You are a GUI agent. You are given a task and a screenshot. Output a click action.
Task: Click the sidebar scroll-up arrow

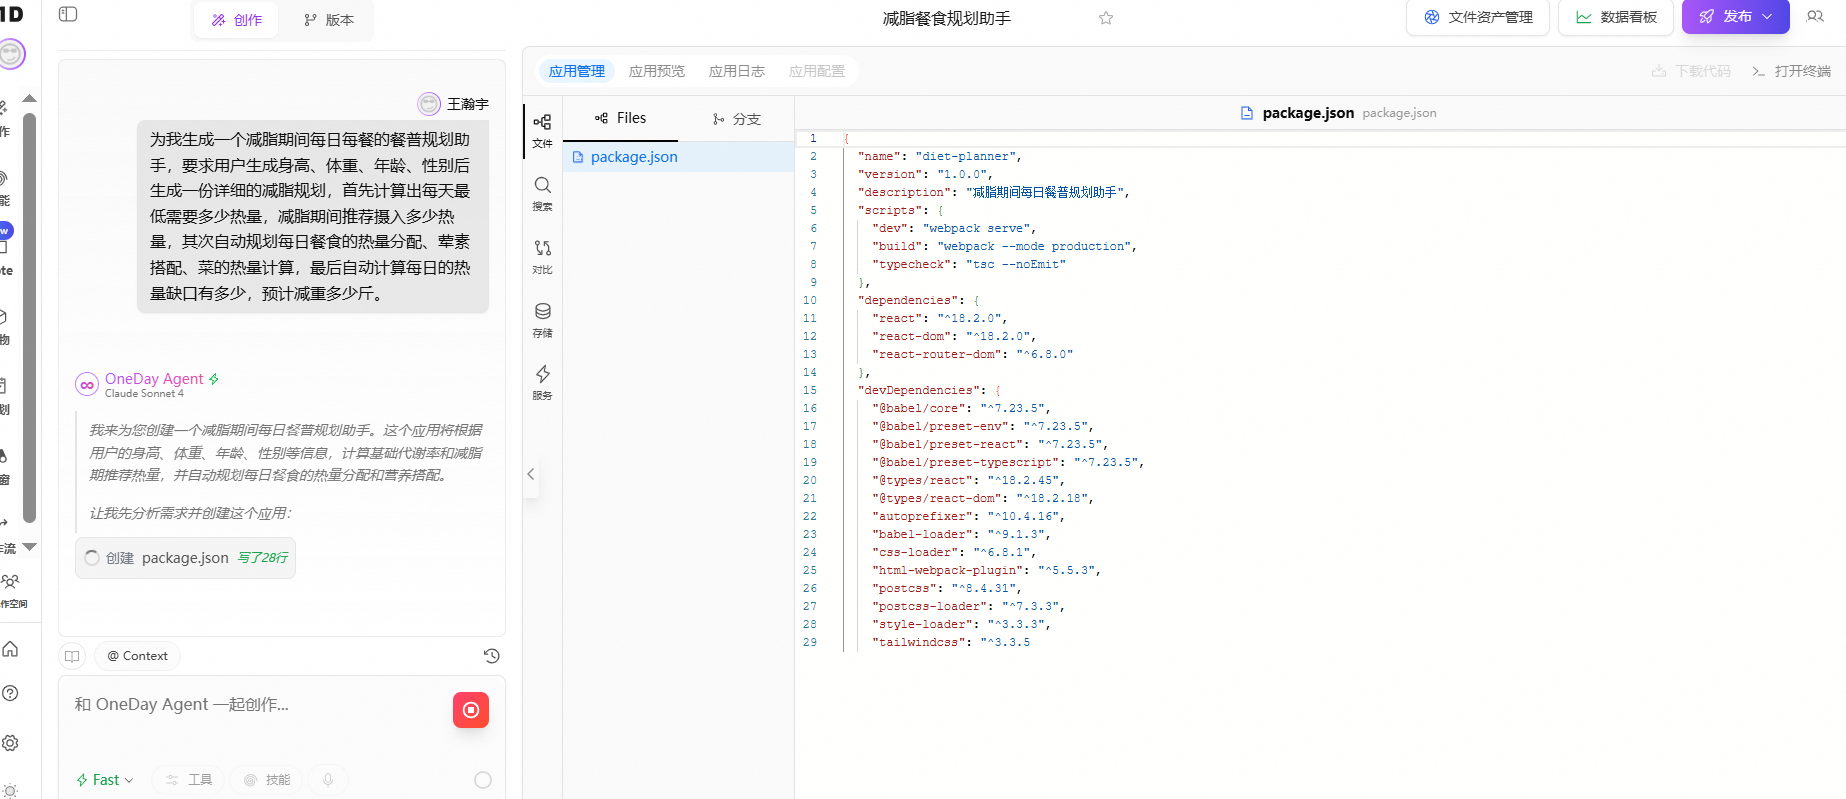coord(30,98)
